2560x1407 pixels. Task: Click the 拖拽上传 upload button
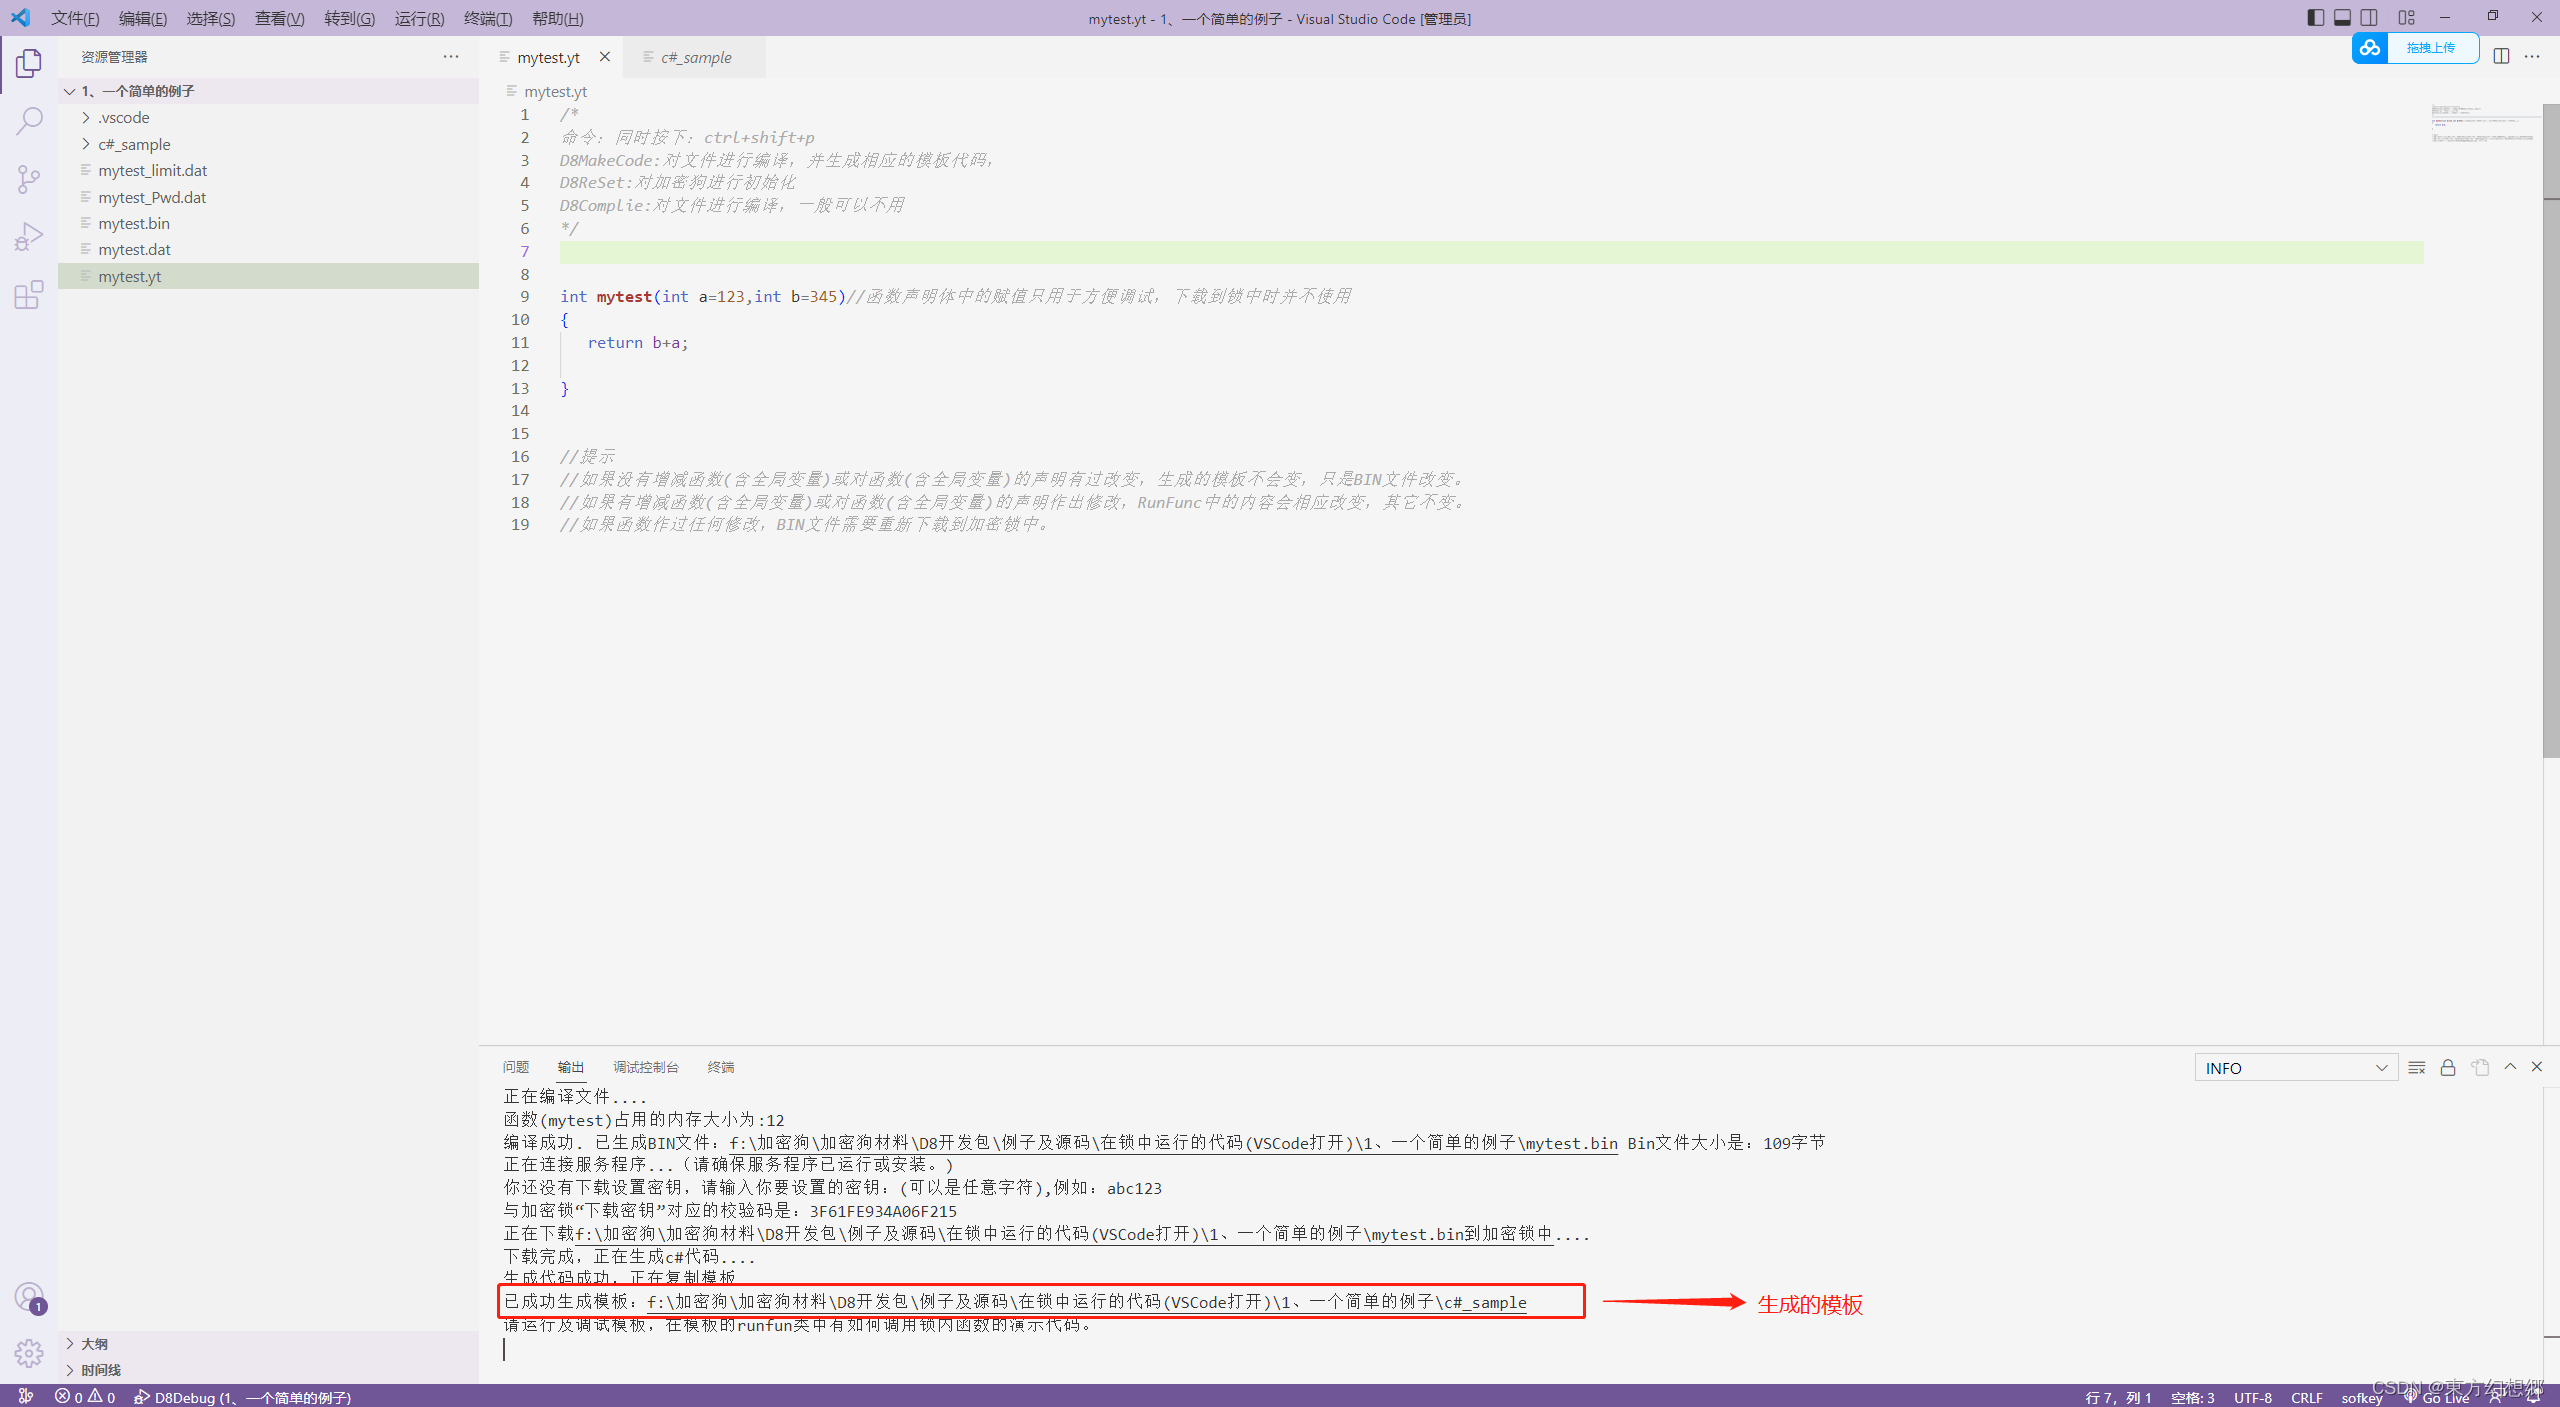point(2432,48)
